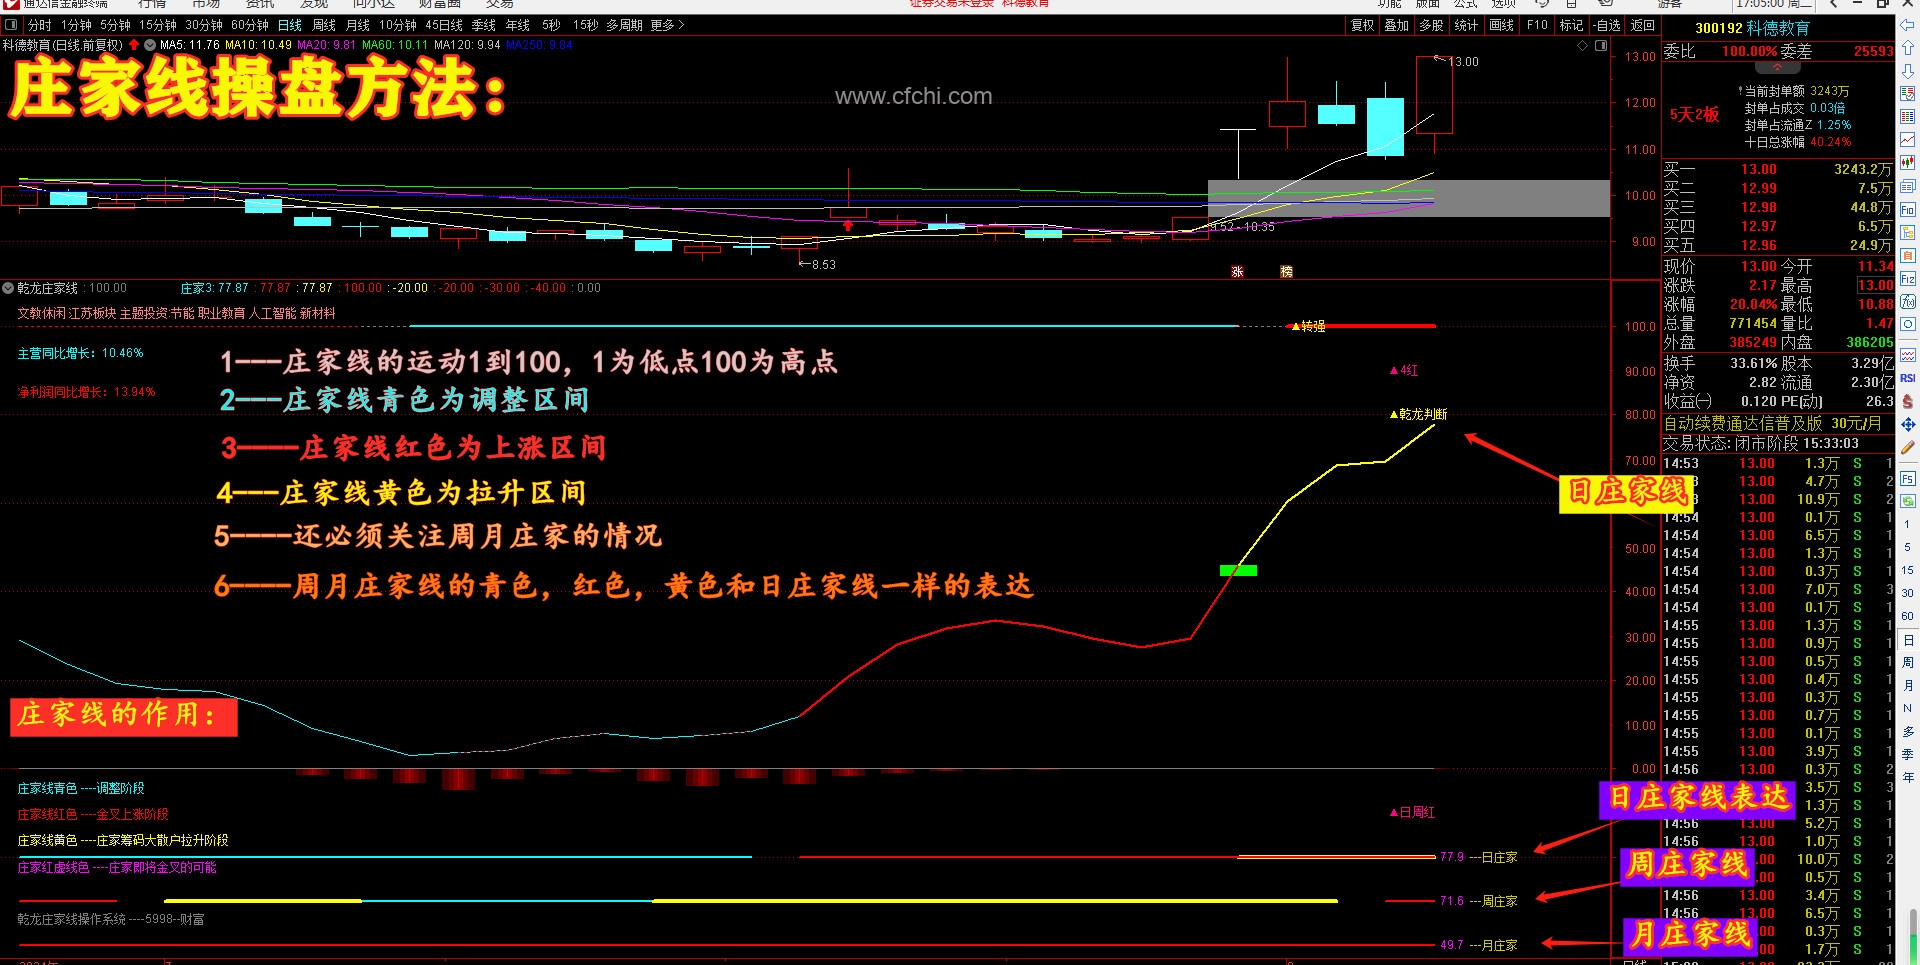Open the trend line chart icon in right toolbar

point(1908,140)
